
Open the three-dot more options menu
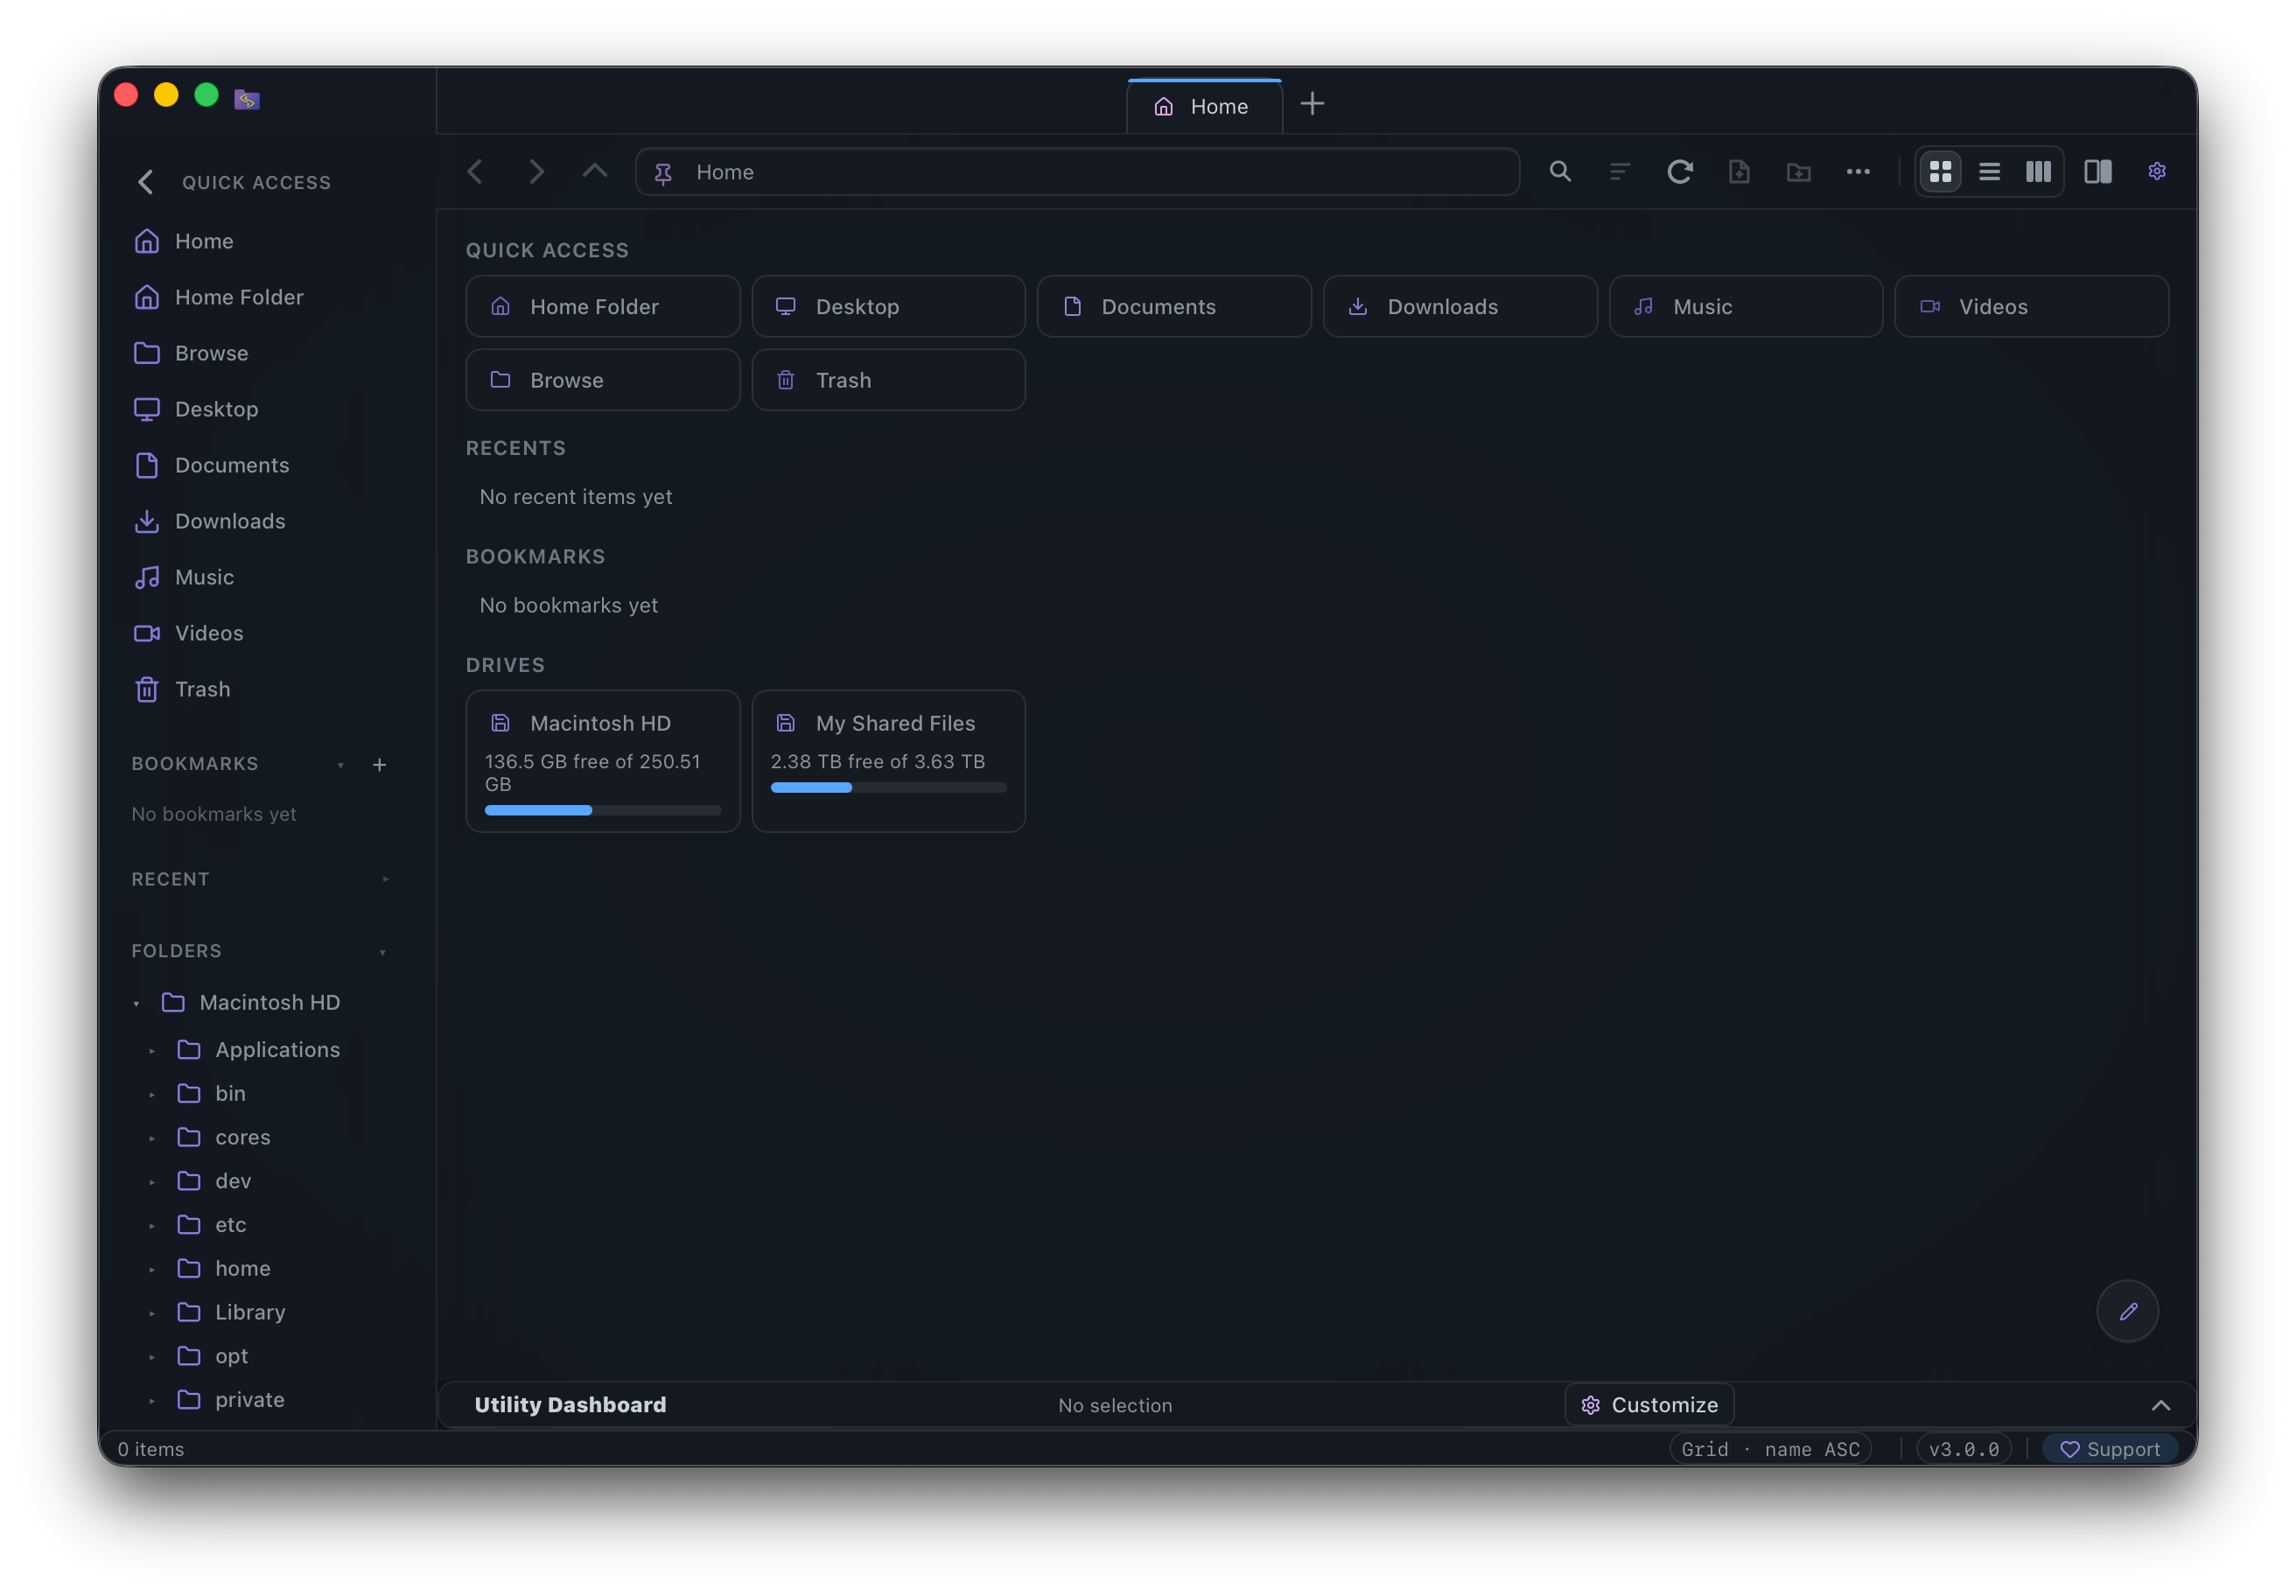tap(1858, 172)
